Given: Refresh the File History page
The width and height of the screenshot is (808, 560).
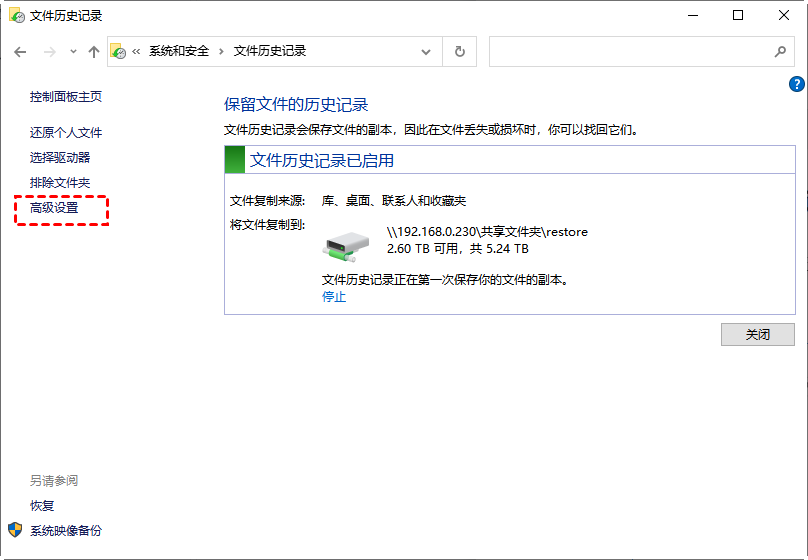Looking at the screenshot, I should pos(459,52).
